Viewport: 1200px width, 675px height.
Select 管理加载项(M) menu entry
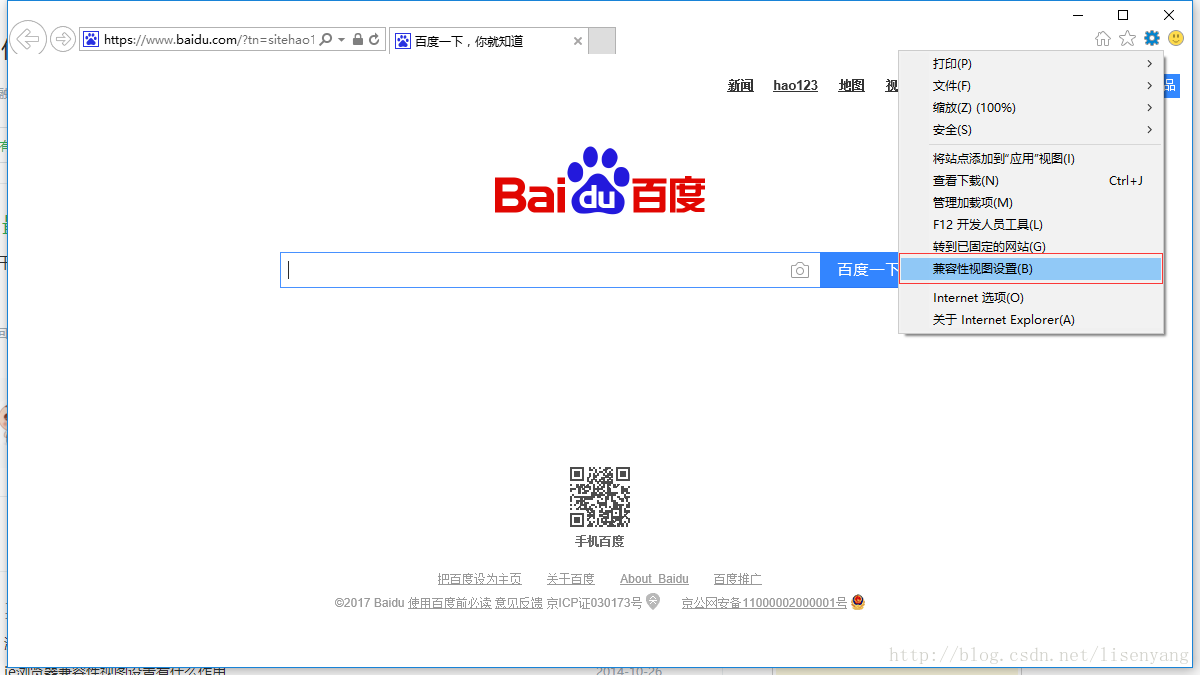(1031, 203)
